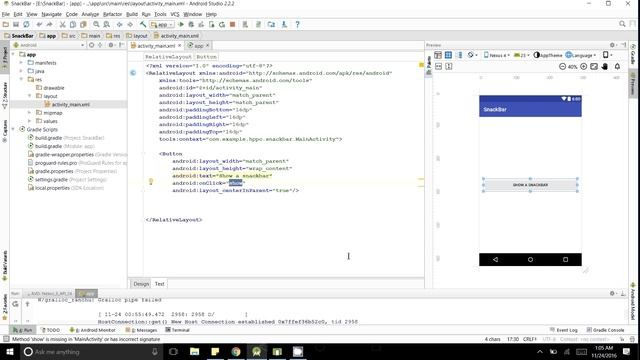Click the Redo arrow in toolbar
640x360 pixels.
49,24
